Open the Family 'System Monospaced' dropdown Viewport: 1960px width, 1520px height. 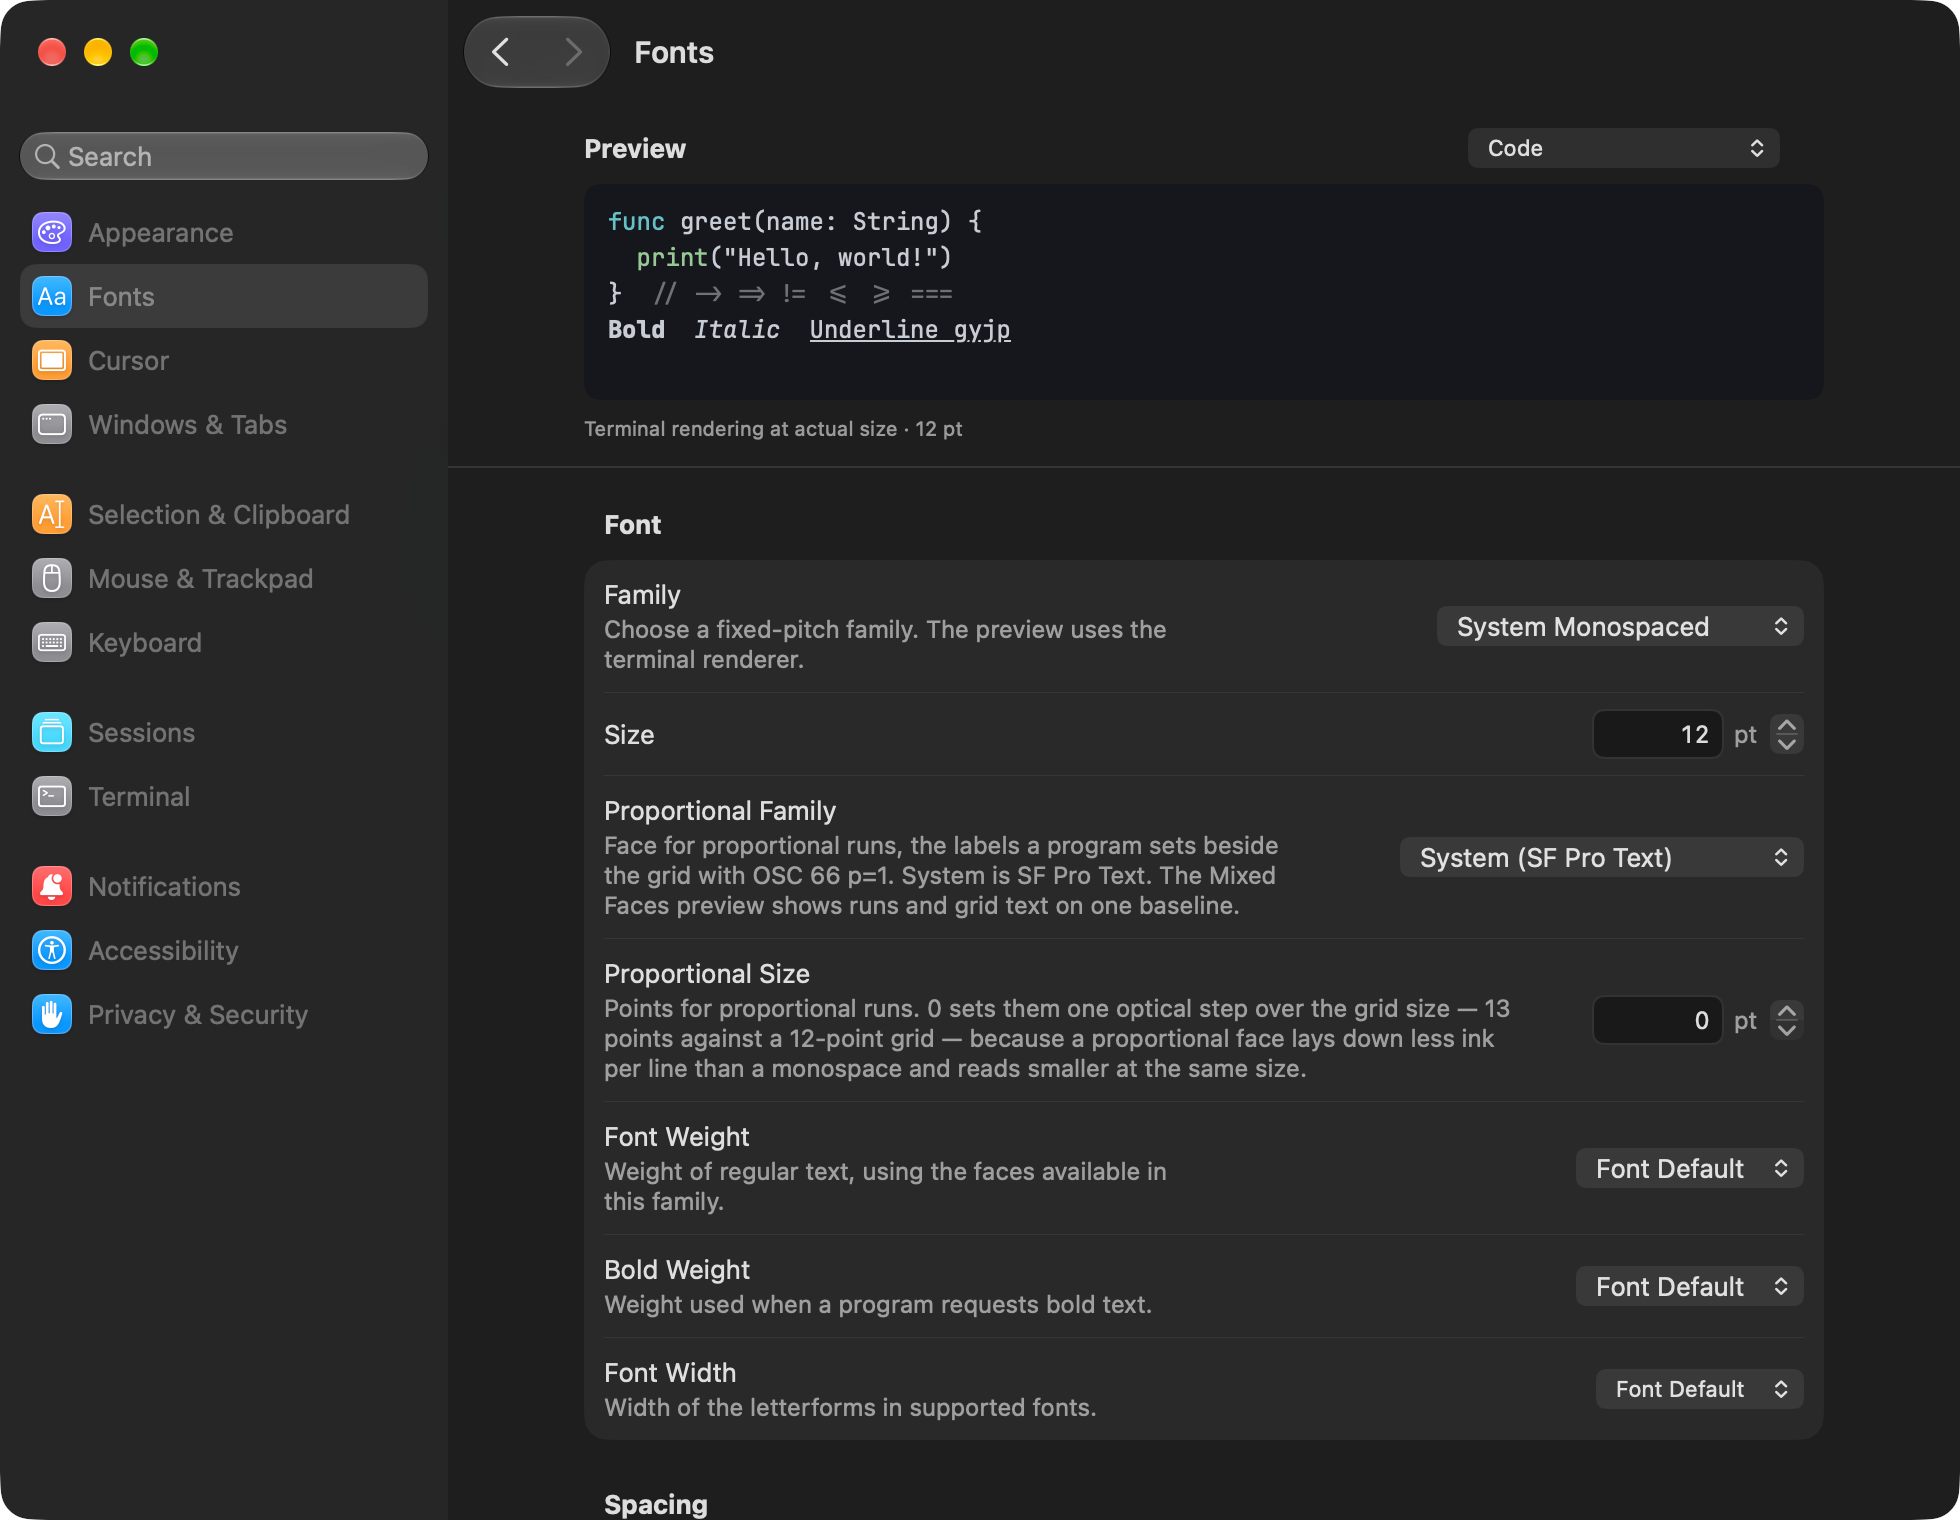[1620, 627]
